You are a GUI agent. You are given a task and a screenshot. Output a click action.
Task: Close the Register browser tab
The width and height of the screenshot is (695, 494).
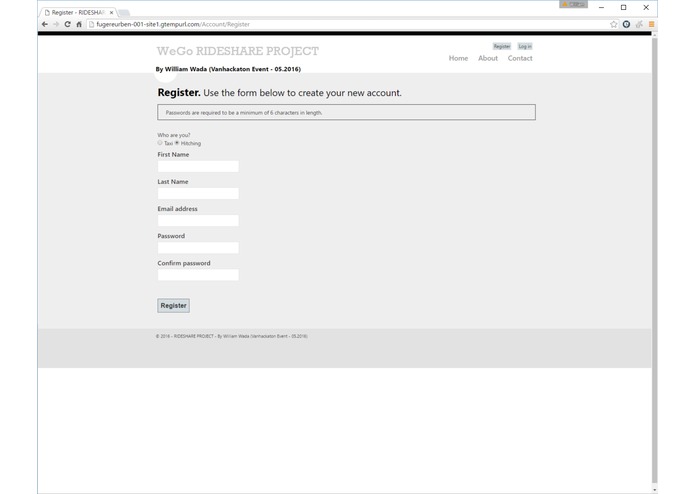pyautogui.click(x=111, y=12)
